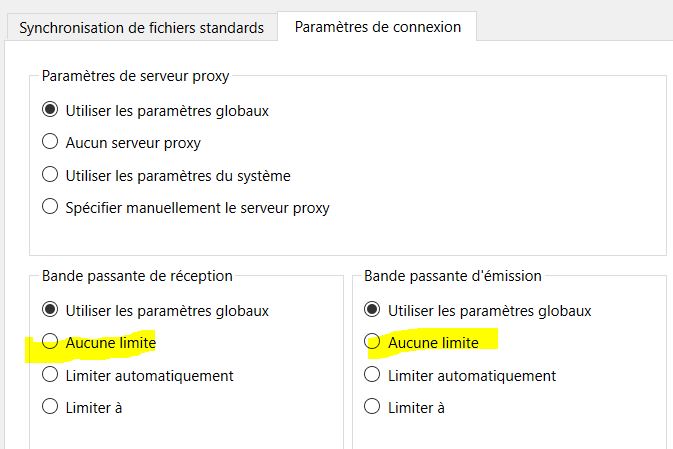
Task: Click the Spécifier manuellement le serveur proxy label
Action: pyautogui.click(x=197, y=208)
